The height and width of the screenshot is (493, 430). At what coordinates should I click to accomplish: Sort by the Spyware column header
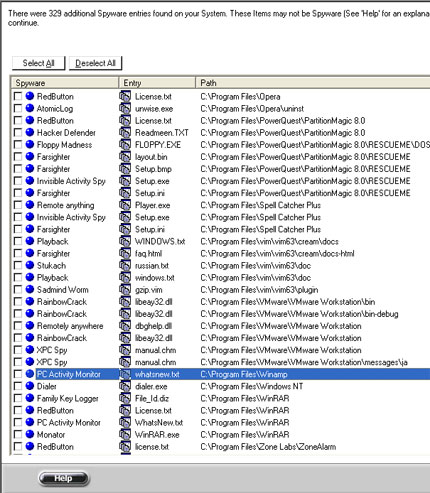click(x=65, y=83)
